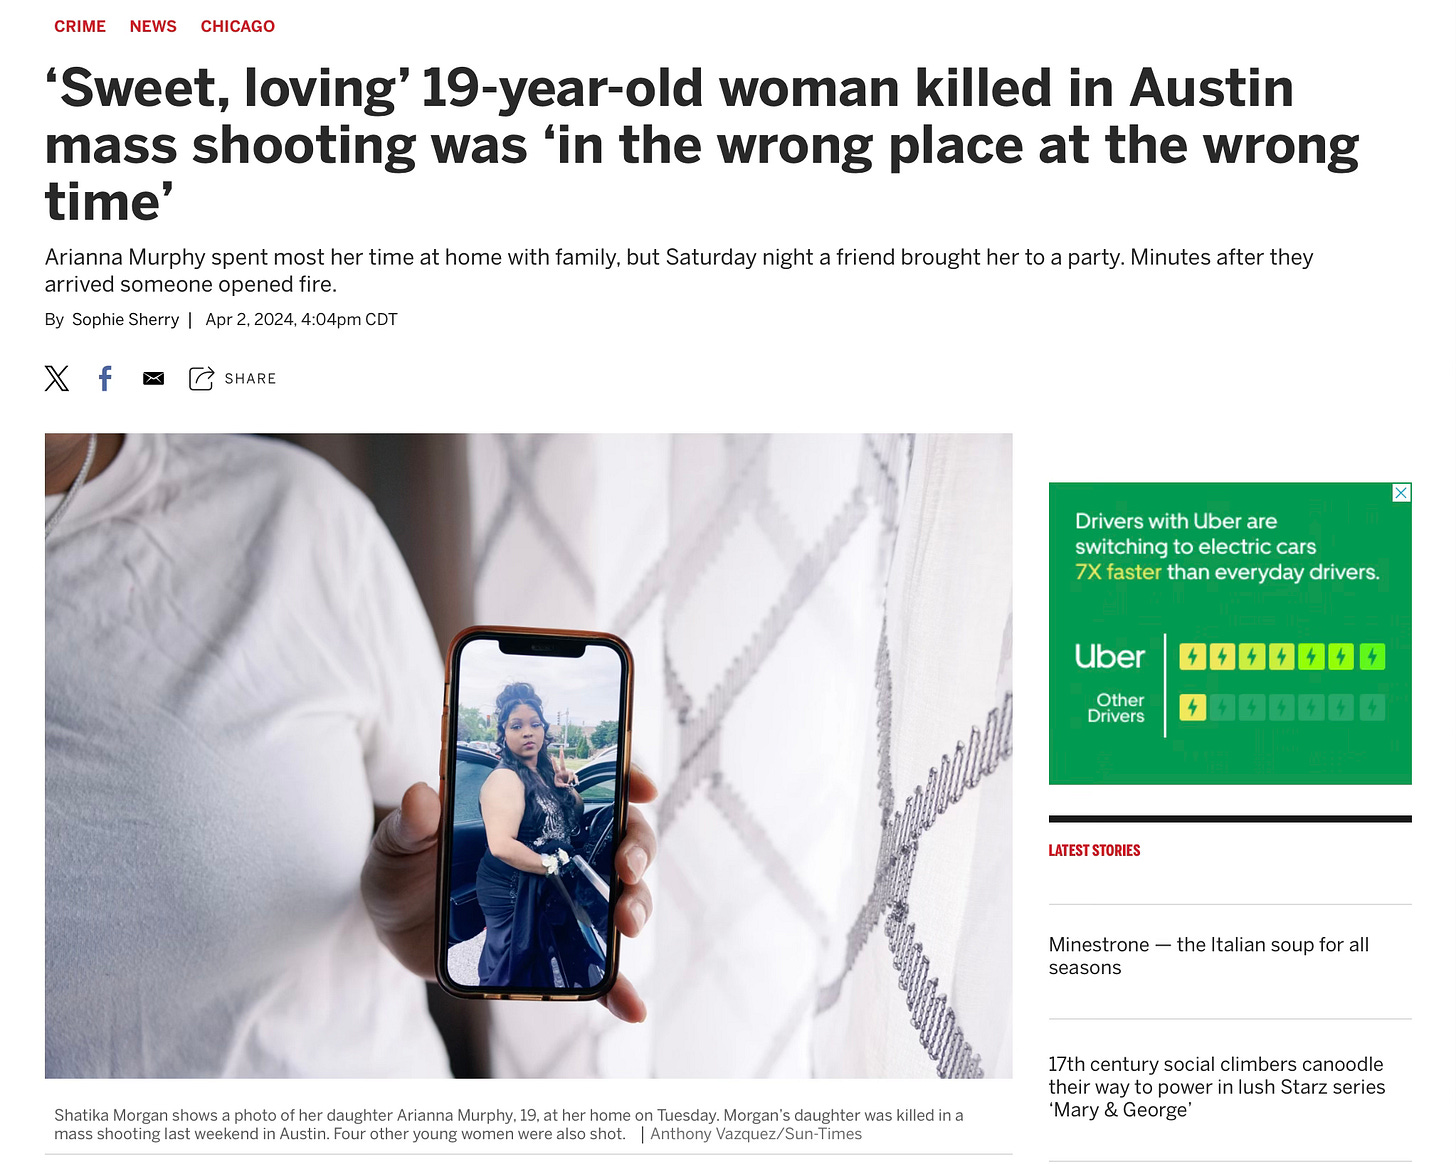Screen dimensions: 1456x1164
Task: Click the SHARE text label
Action: point(250,379)
